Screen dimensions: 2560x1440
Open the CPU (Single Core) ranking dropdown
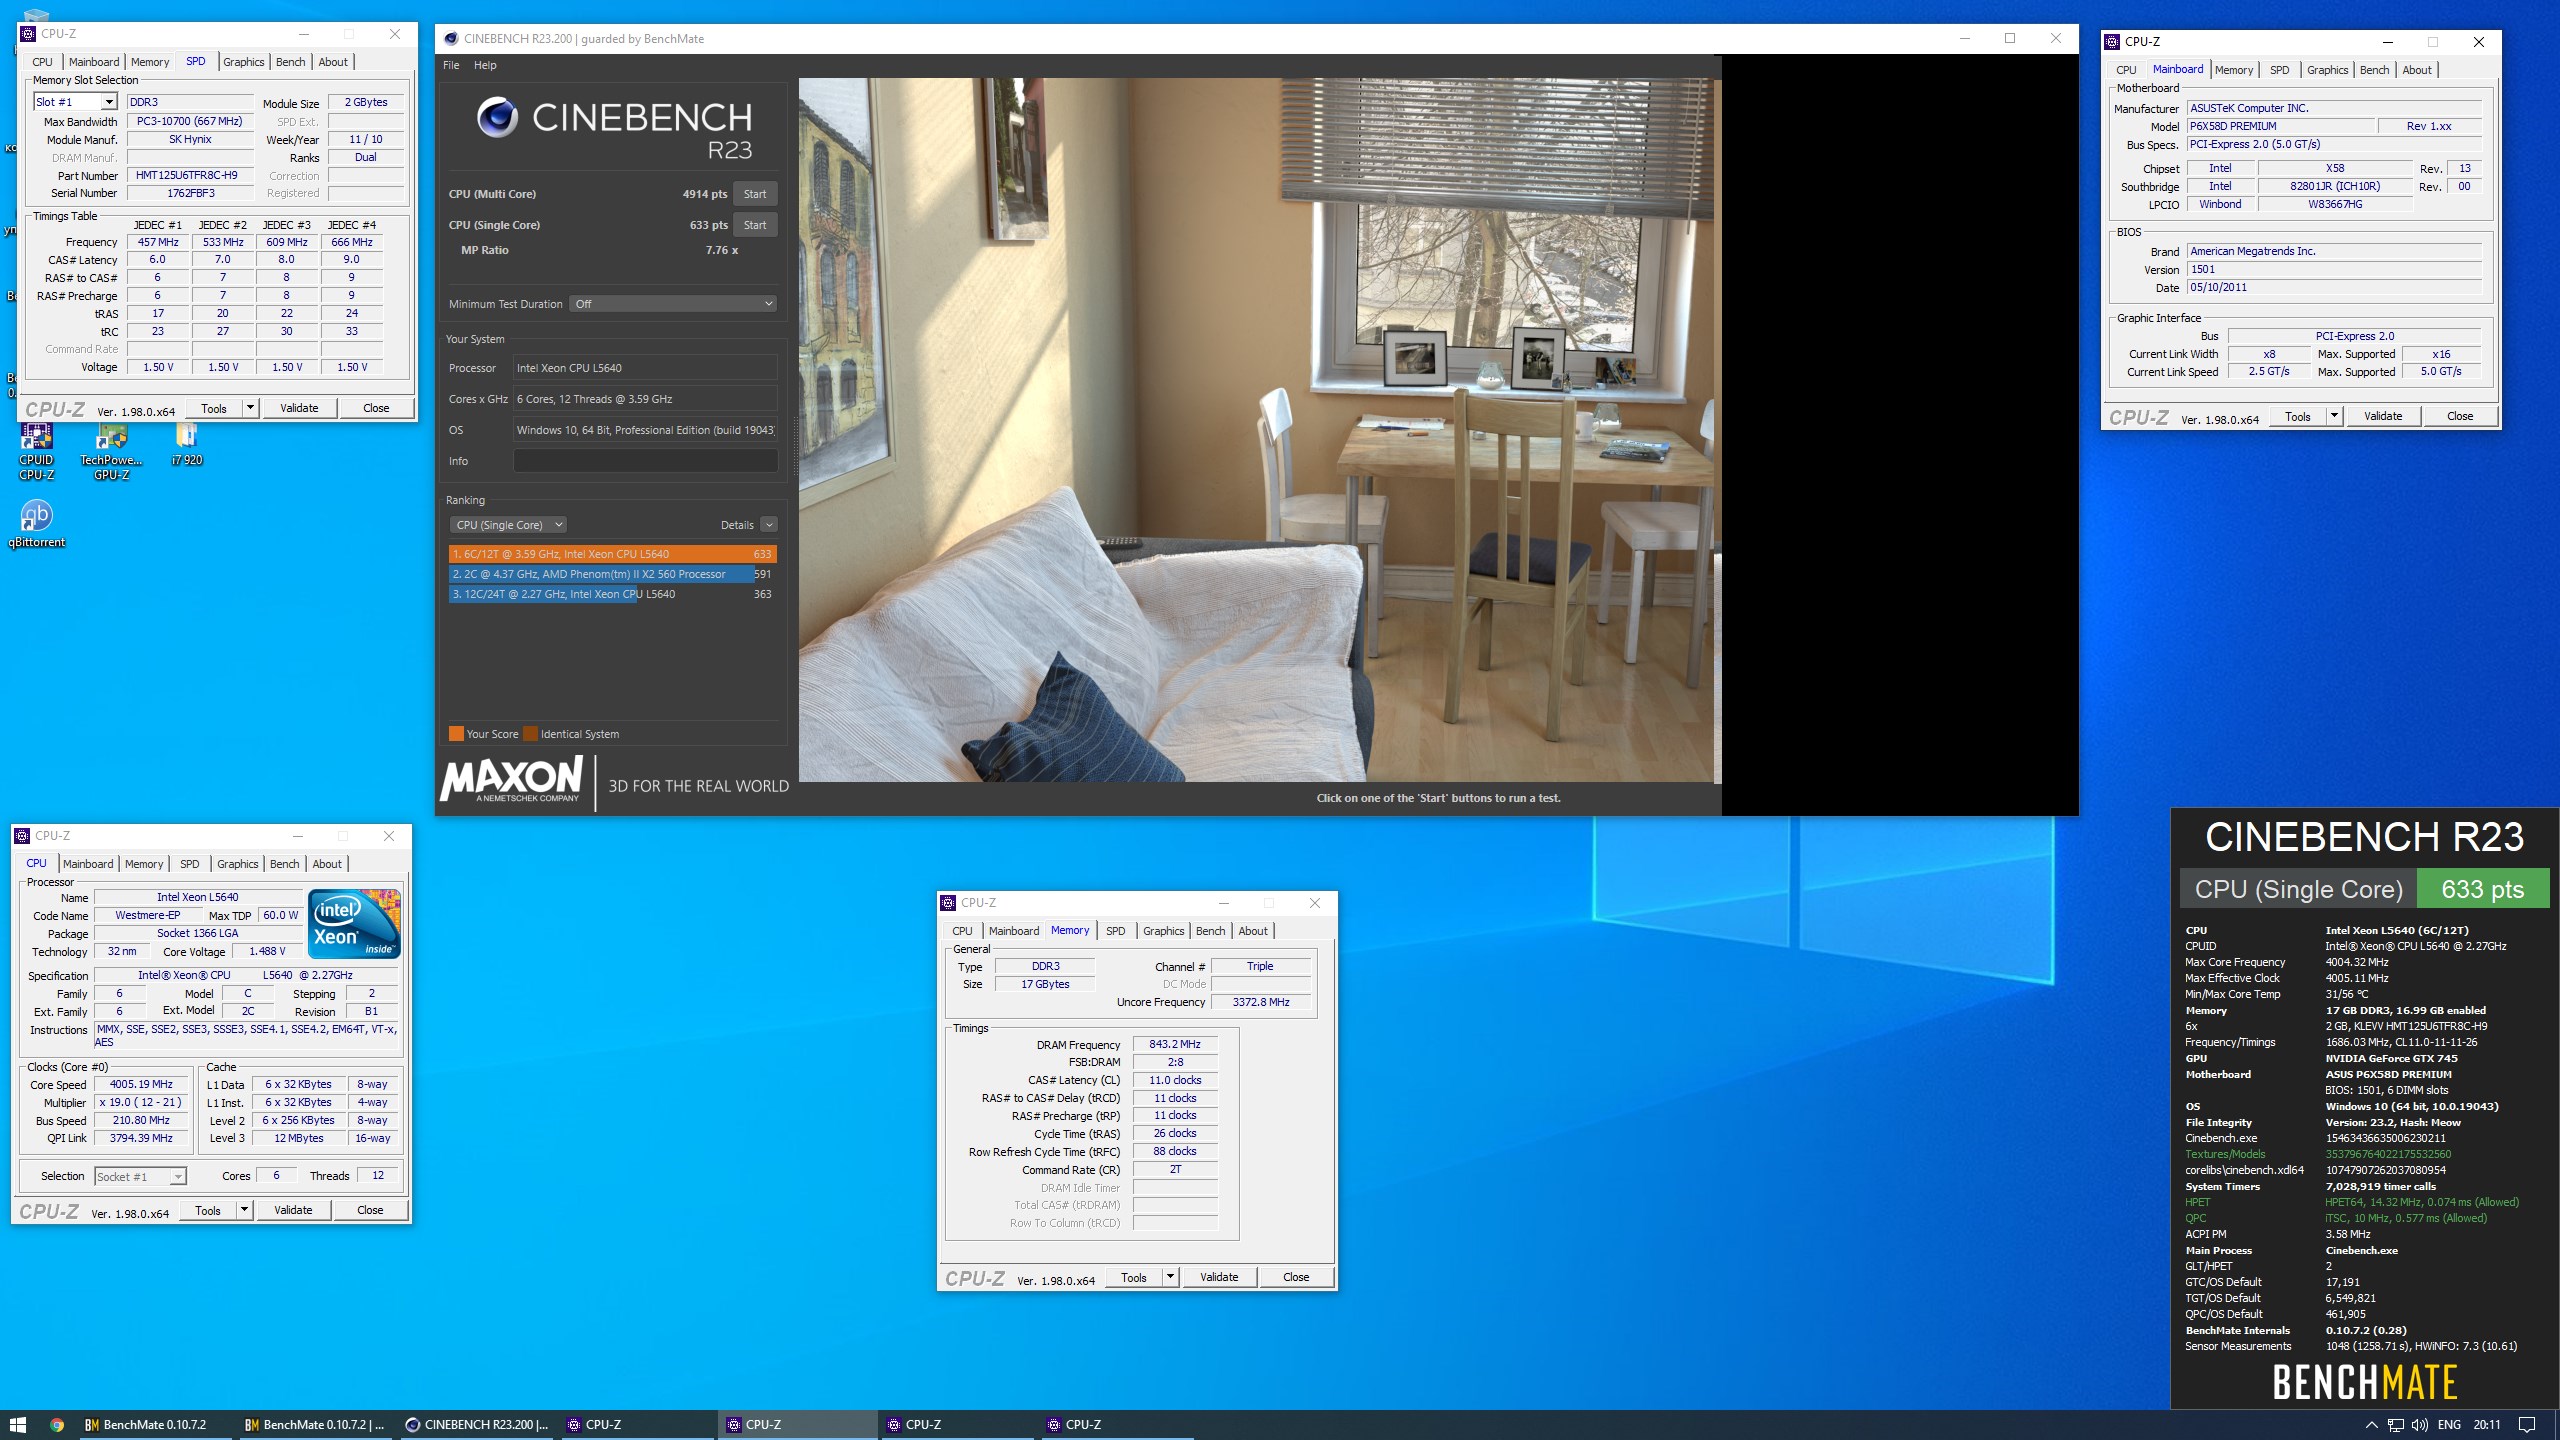[x=509, y=525]
